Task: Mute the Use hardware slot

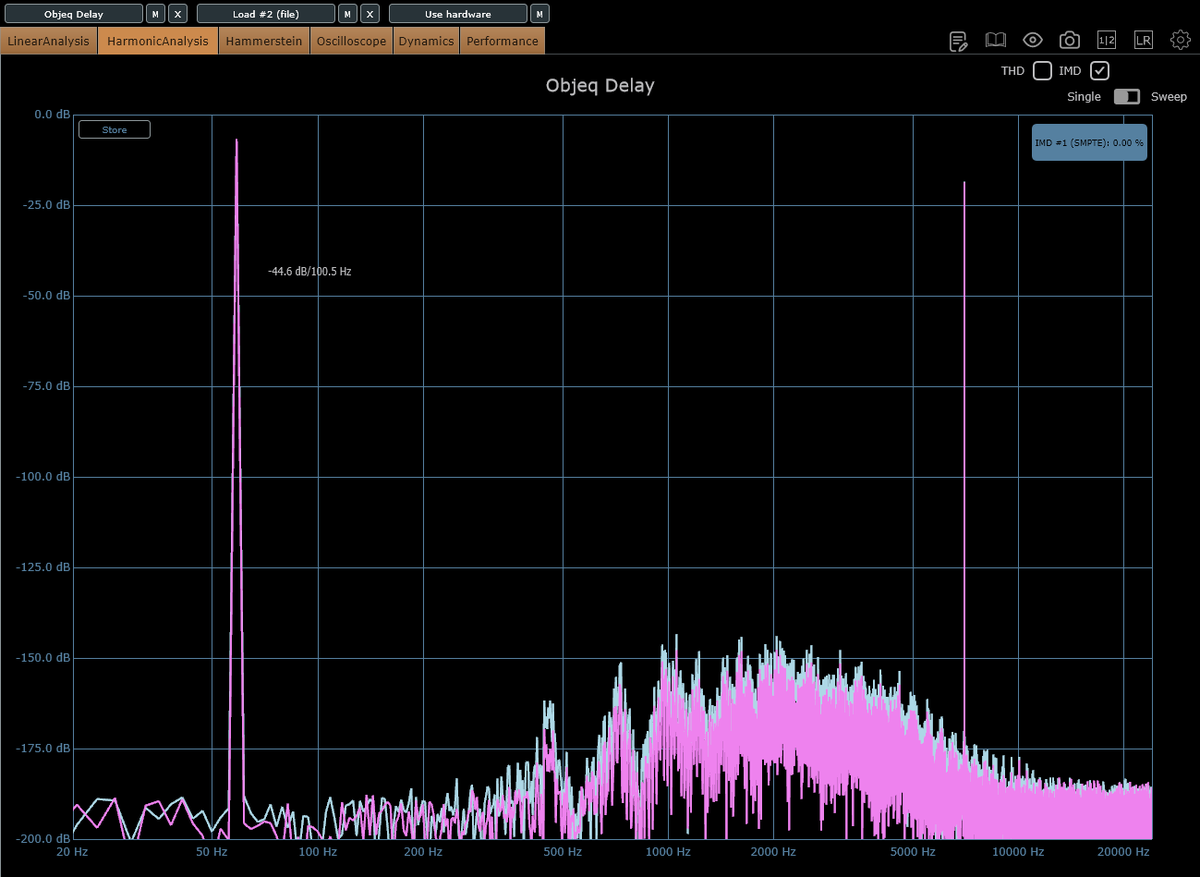Action: [539, 14]
